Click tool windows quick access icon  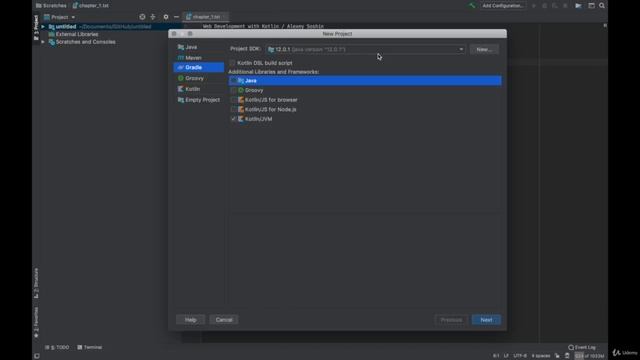pyautogui.click(x=37, y=356)
